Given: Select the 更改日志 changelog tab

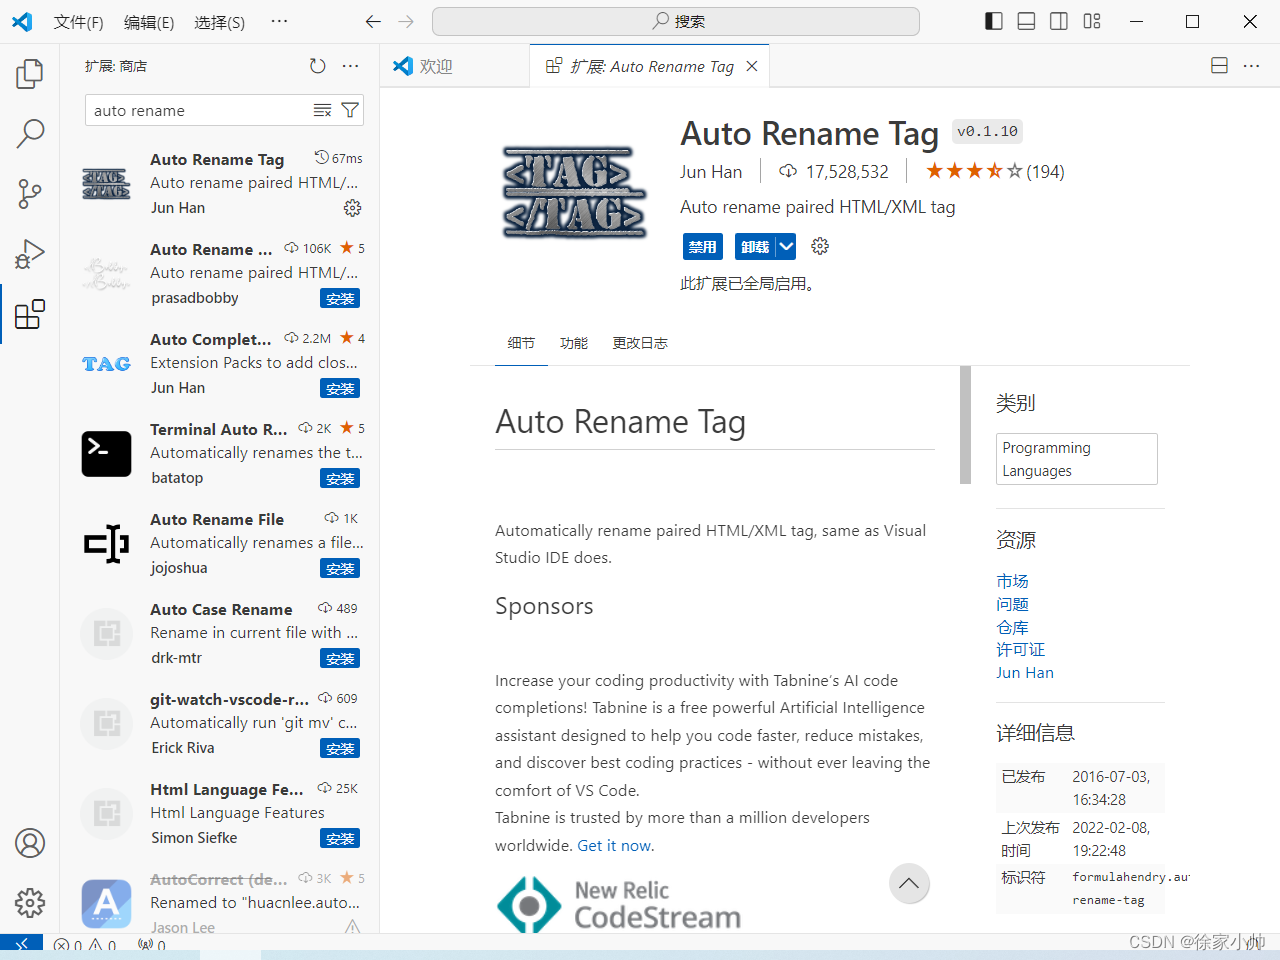Looking at the screenshot, I should coord(640,343).
